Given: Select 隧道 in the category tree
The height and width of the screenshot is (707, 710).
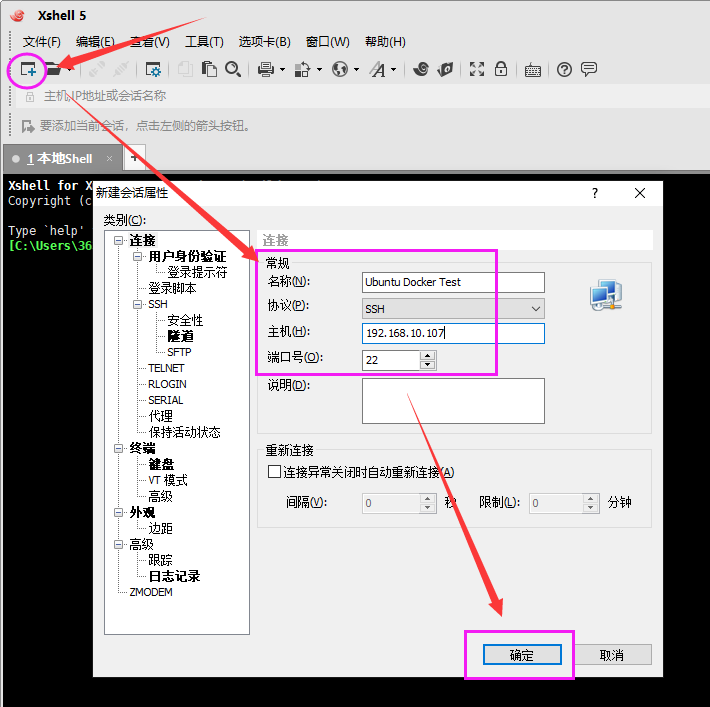Looking at the screenshot, I should click(180, 337).
